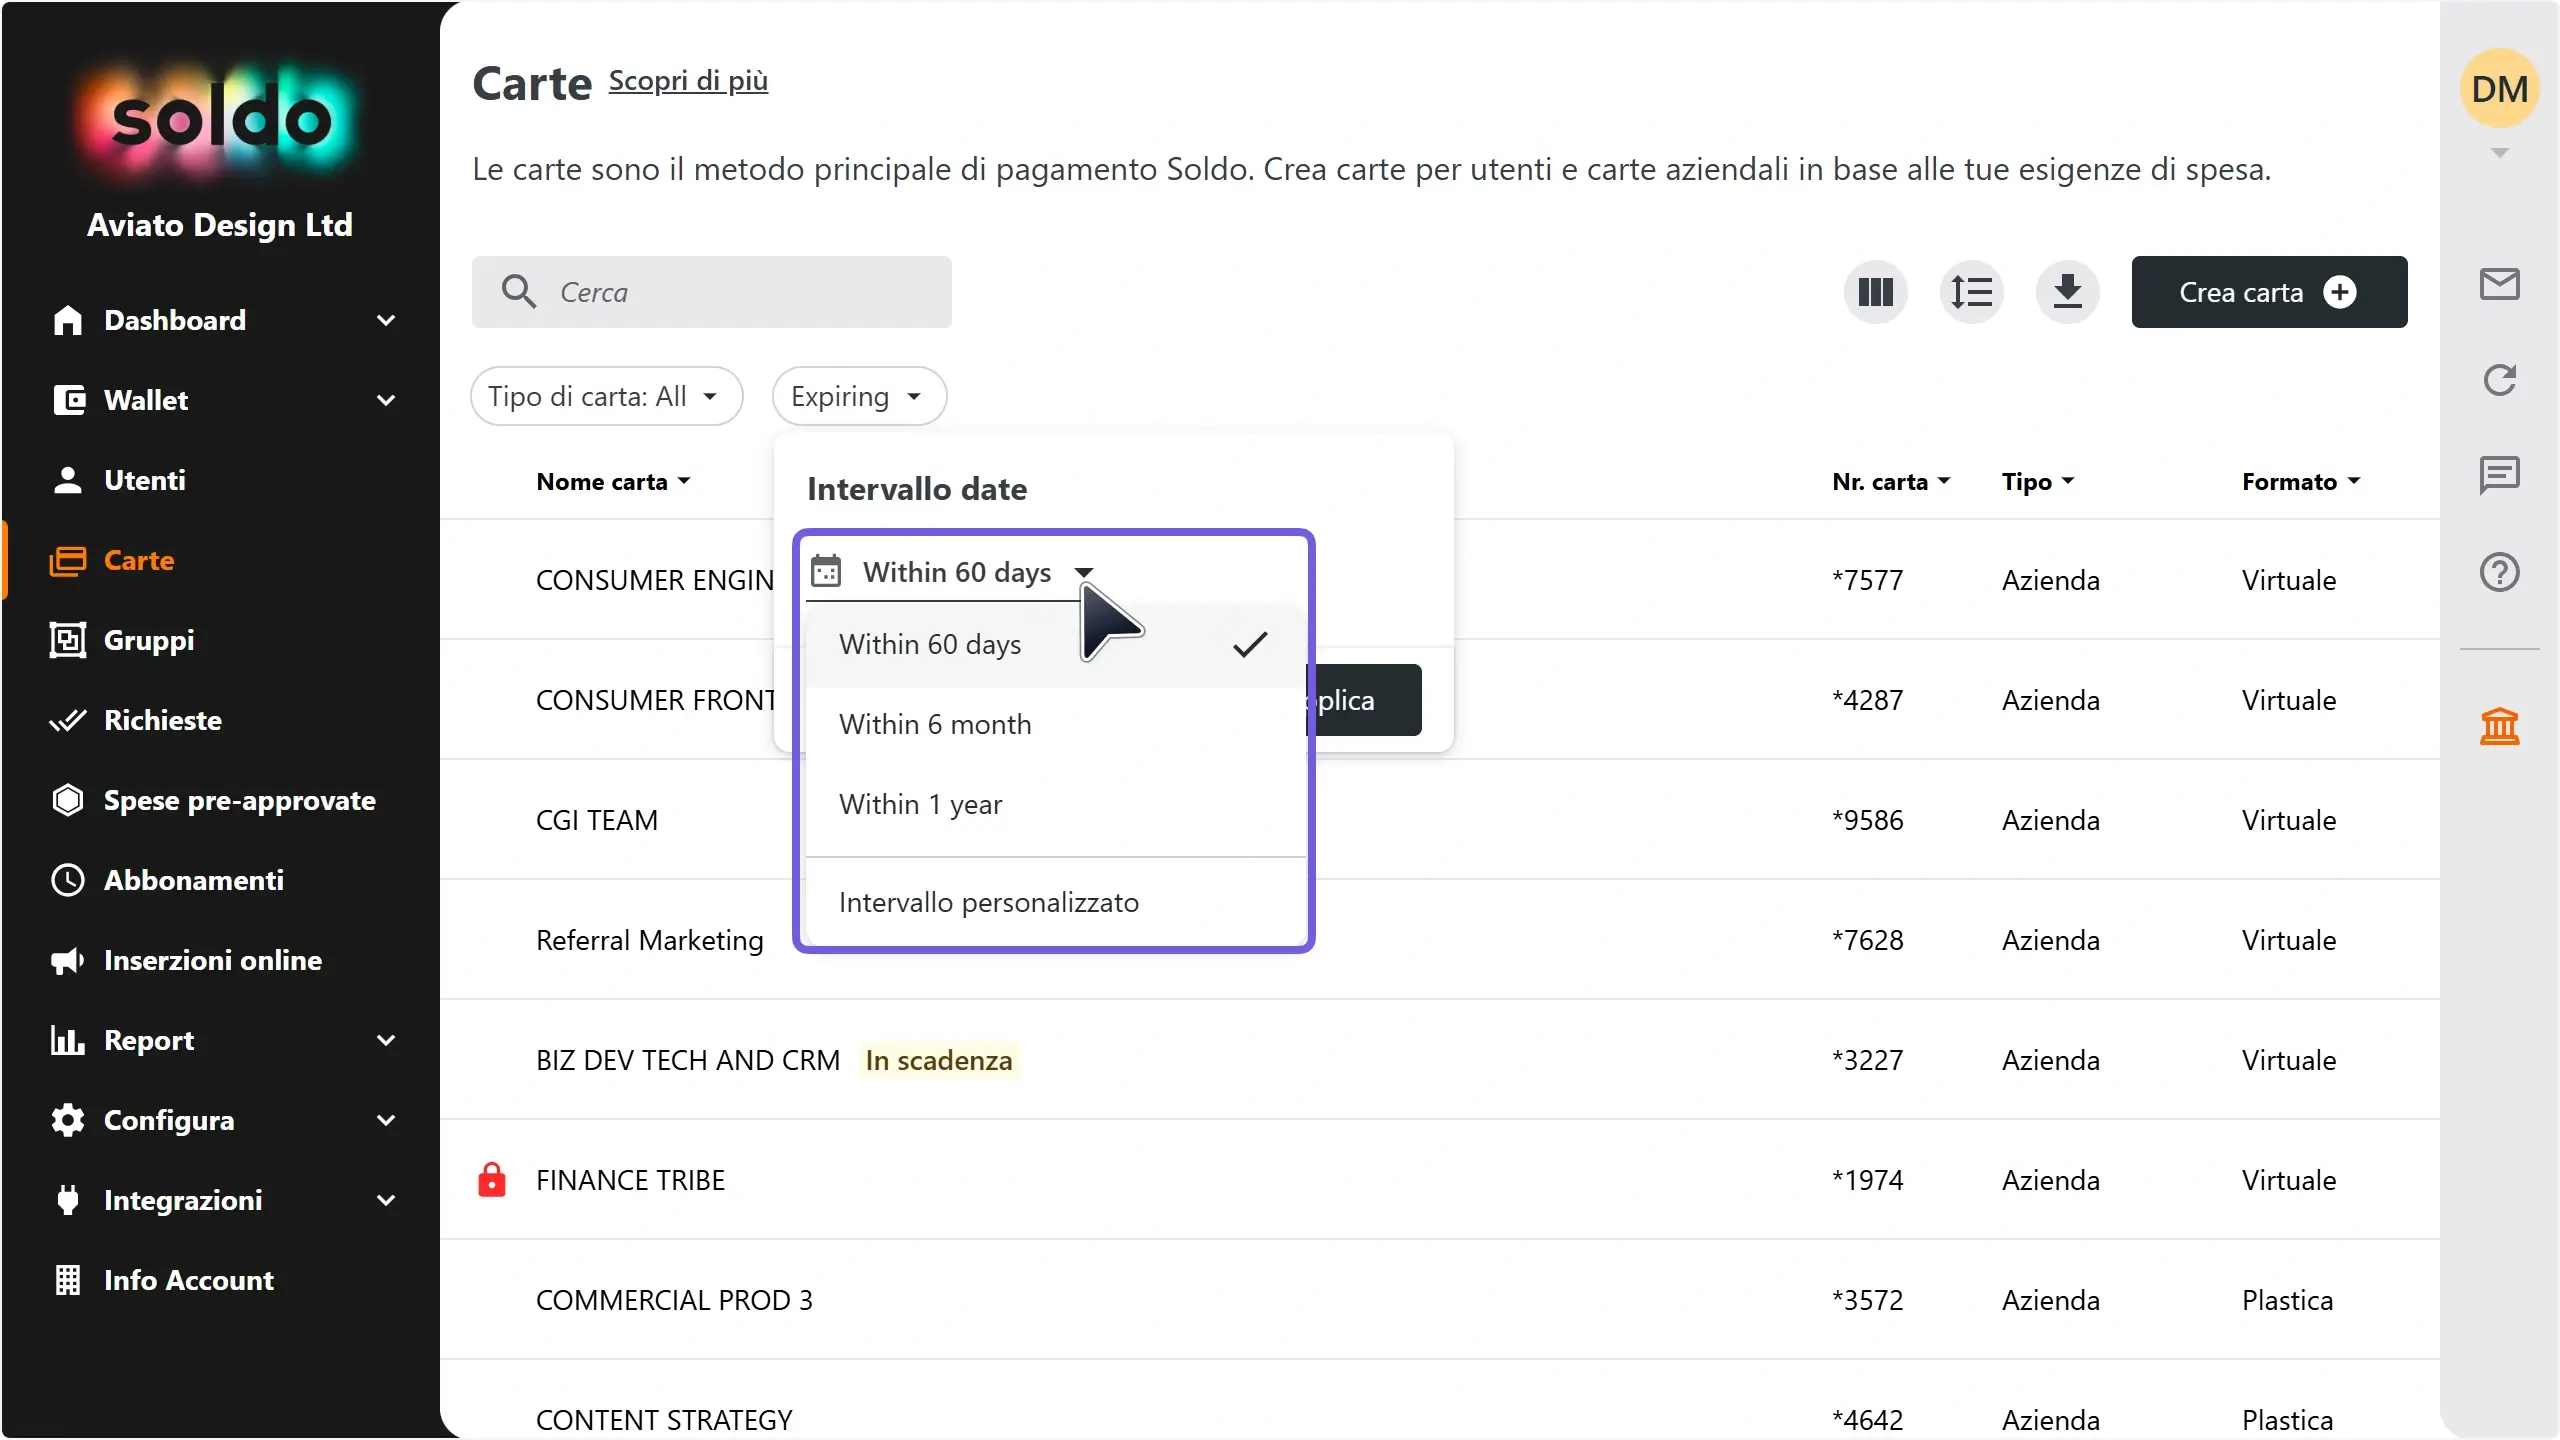
Task: Click the Info Account building icon
Action: click(68, 1280)
